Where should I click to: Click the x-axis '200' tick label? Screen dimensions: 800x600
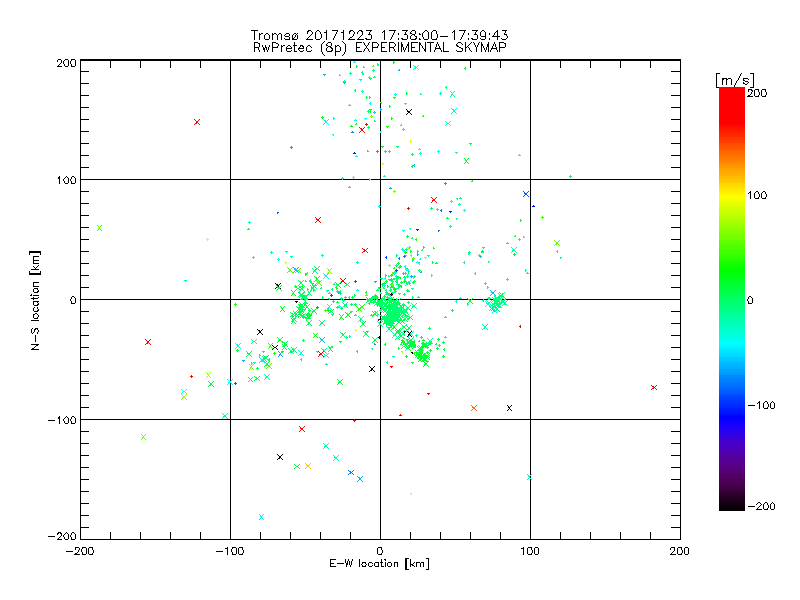pyautogui.click(x=680, y=551)
